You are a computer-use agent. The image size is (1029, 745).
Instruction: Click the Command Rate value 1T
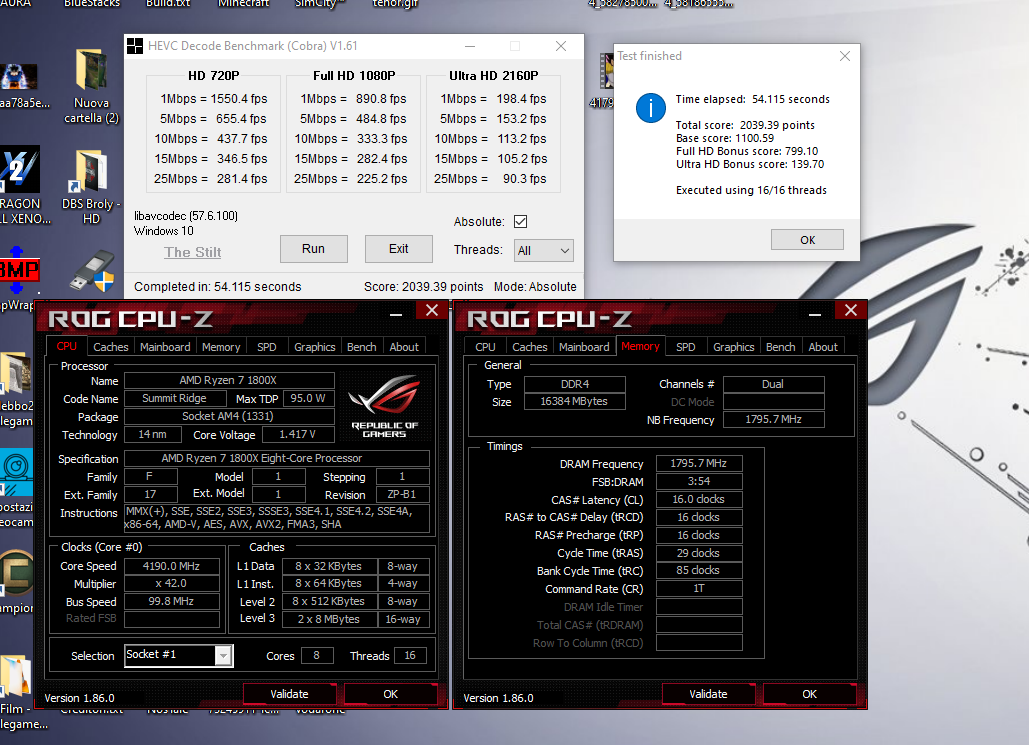[x=699, y=589]
